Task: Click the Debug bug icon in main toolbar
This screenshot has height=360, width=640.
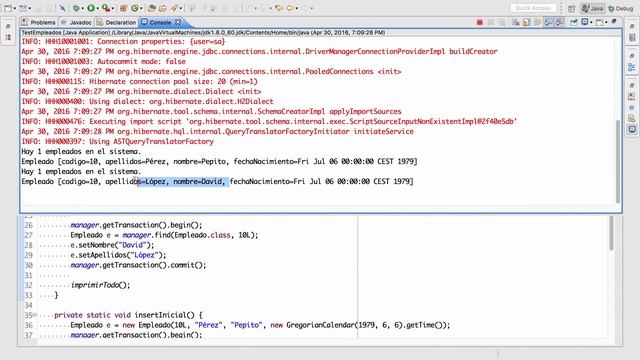Action: click(76, 8)
